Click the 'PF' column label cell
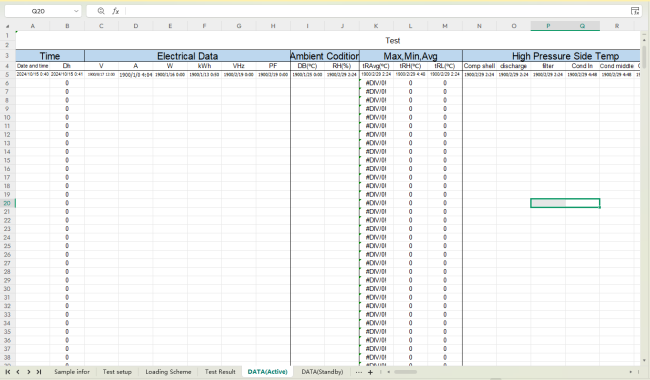Viewport: 650px width, 380px height. tap(273, 66)
